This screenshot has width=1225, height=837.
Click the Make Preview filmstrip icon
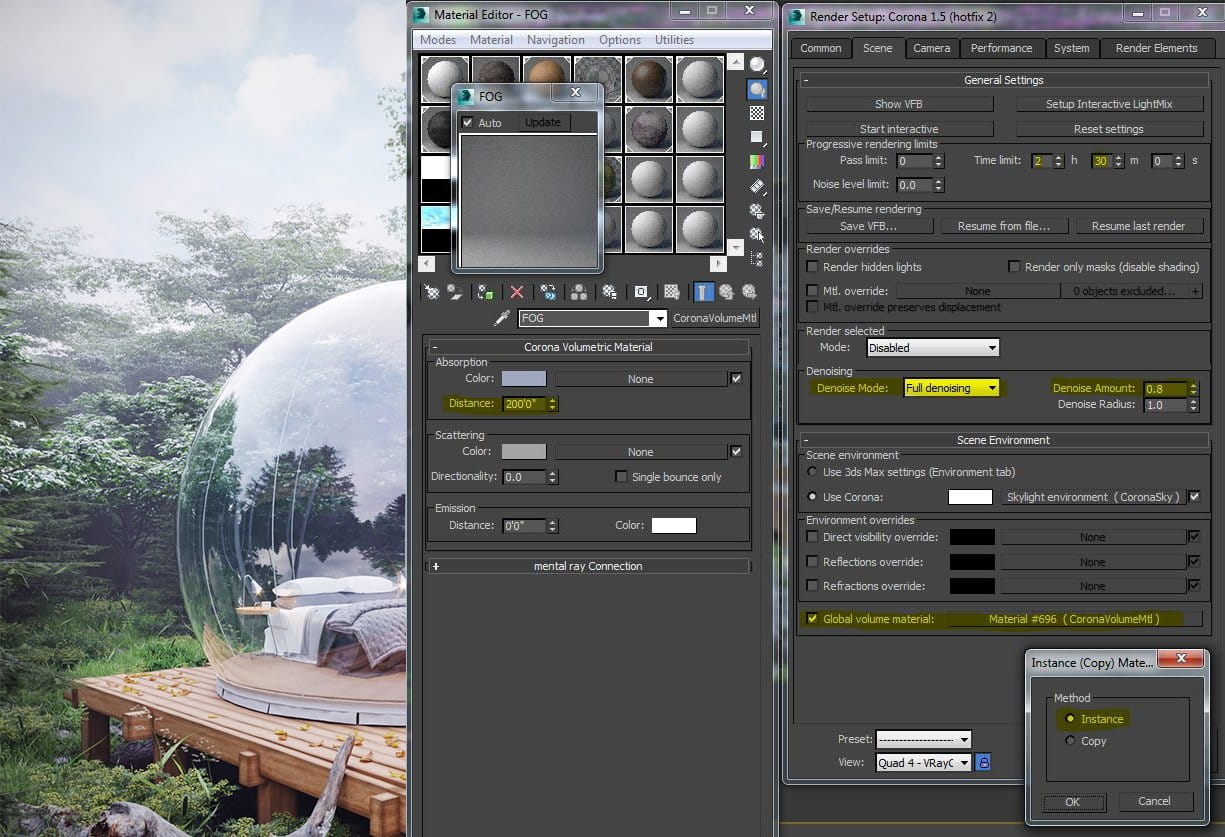click(x=757, y=186)
